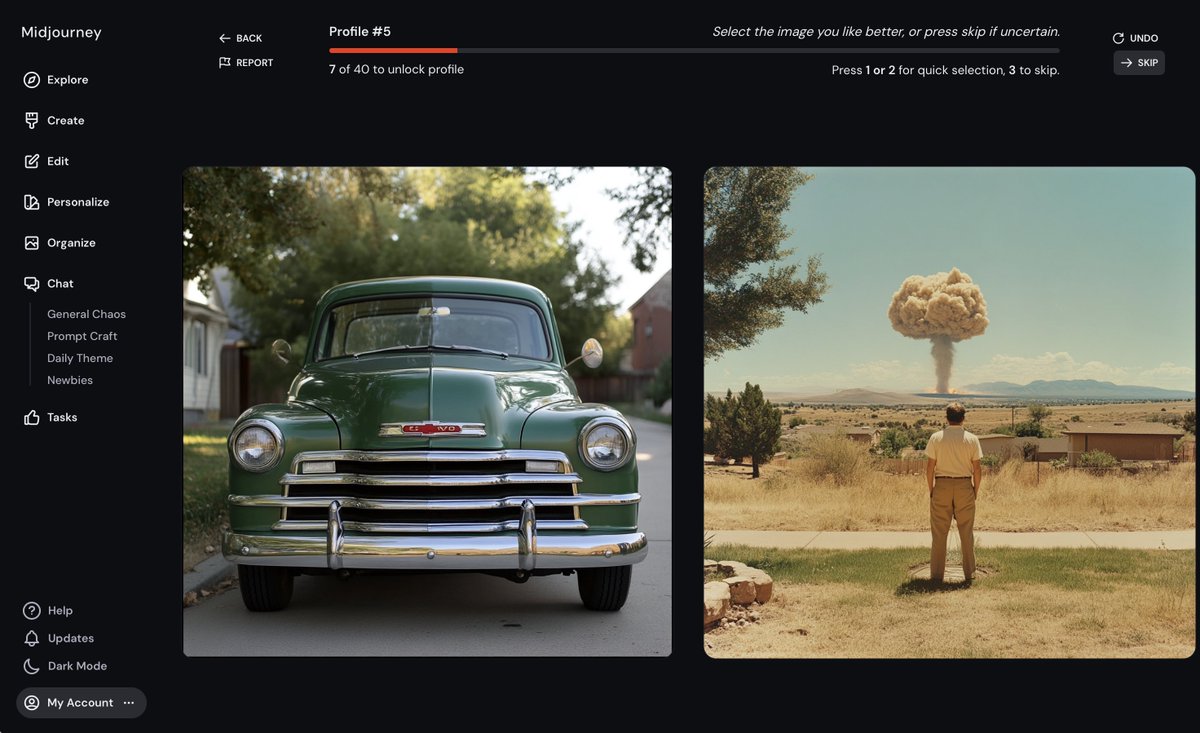
Task: Go back using the Back link
Action: pyautogui.click(x=241, y=38)
